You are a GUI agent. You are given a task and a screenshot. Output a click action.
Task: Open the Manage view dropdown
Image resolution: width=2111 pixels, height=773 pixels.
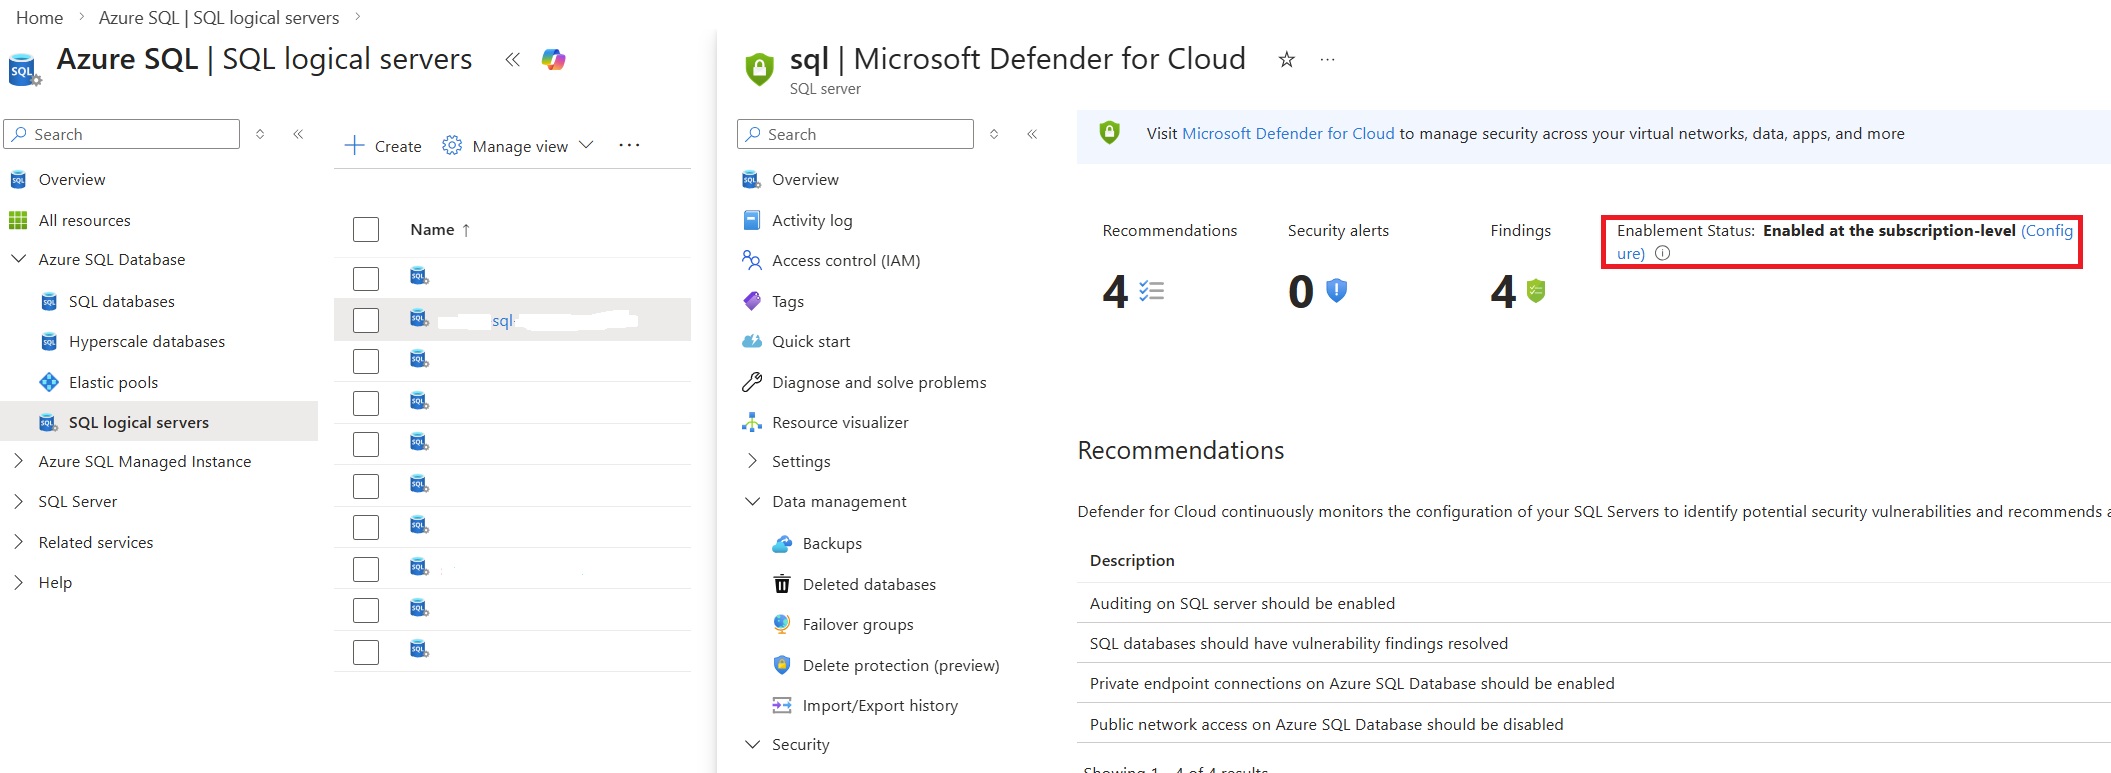[x=519, y=146]
